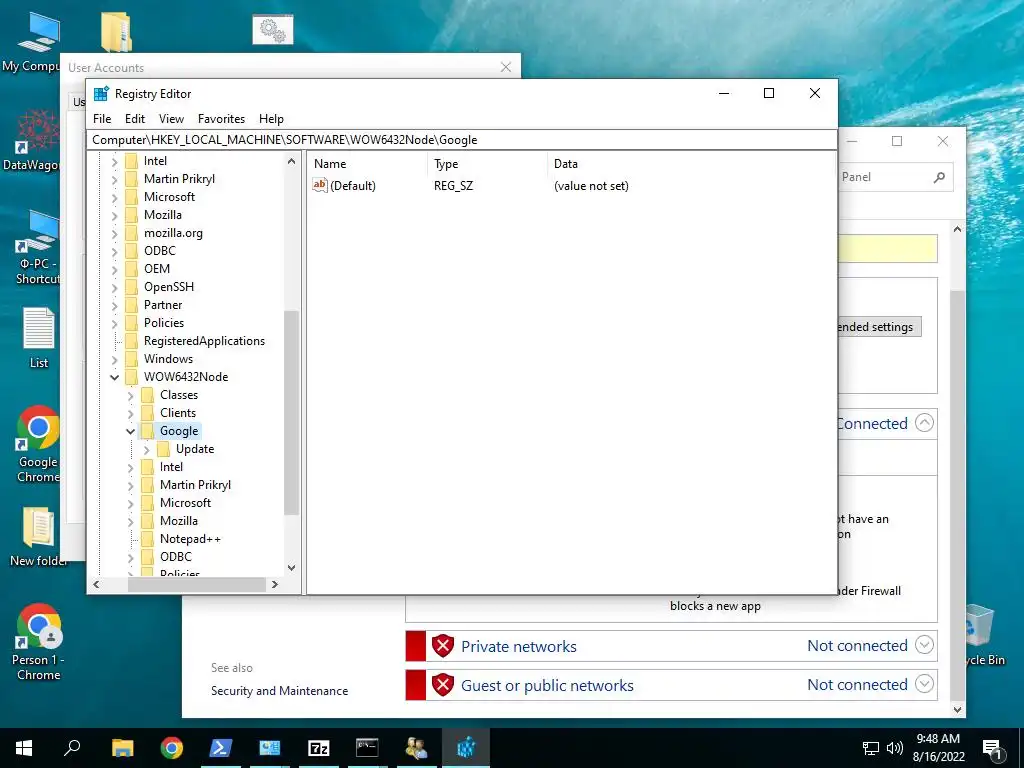1024x768 pixels.
Task: Click the REG_SZ type cell
Action: [x=453, y=186]
